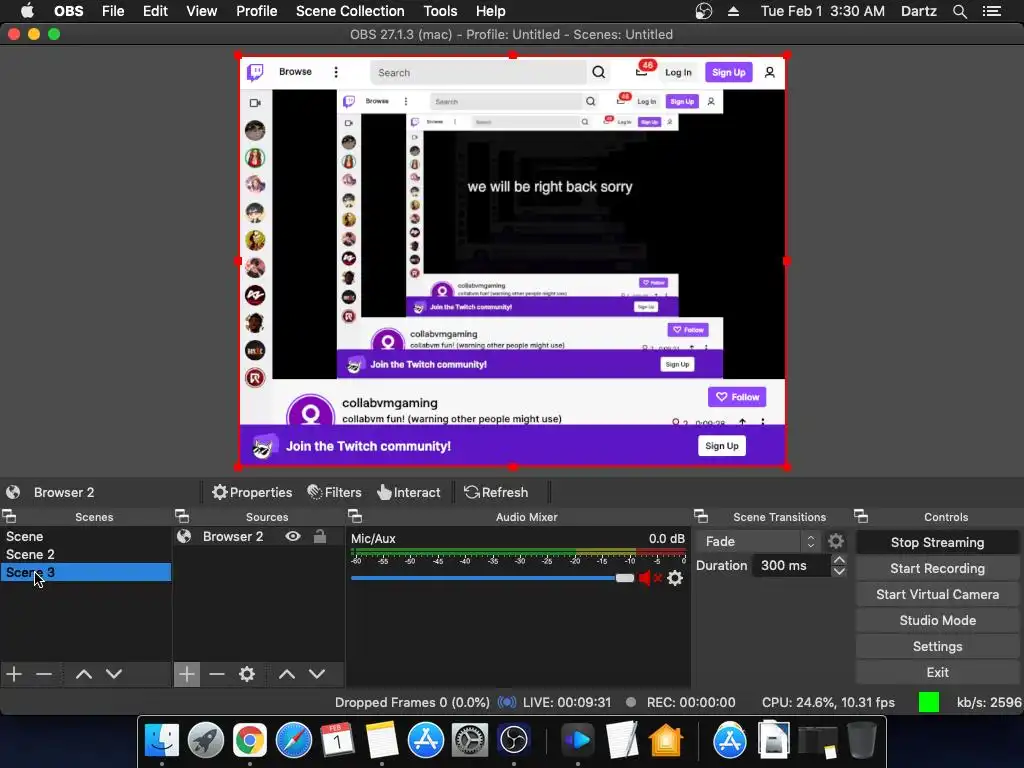1024x768 pixels.
Task: Refresh the Browser 2 source
Action: [x=496, y=492]
